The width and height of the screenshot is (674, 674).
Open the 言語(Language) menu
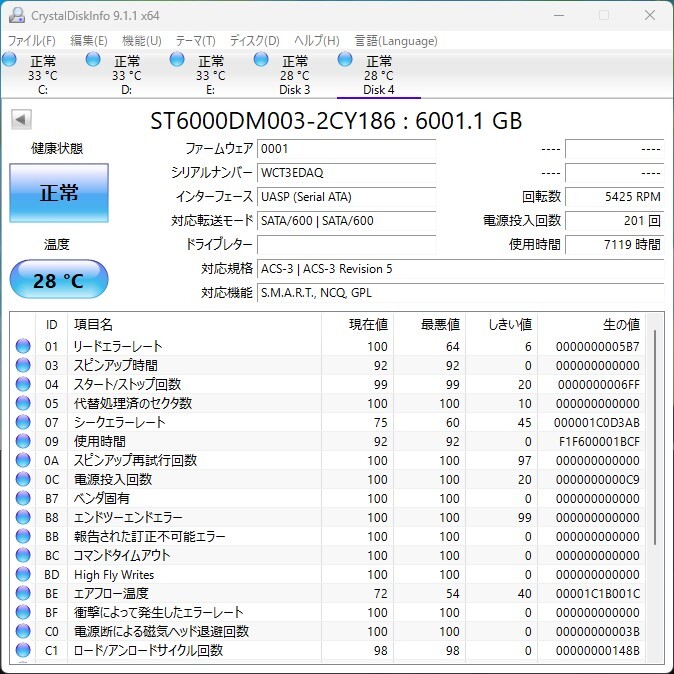pyautogui.click(x=396, y=41)
